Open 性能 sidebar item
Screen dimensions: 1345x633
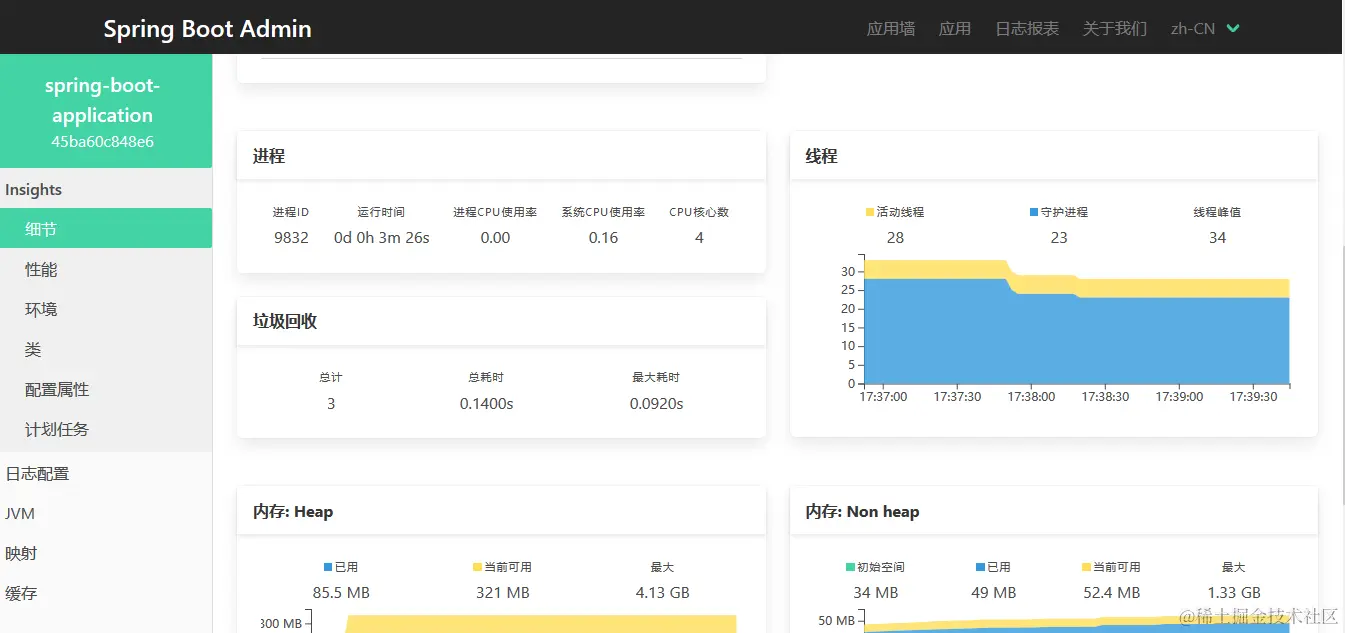point(106,270)
